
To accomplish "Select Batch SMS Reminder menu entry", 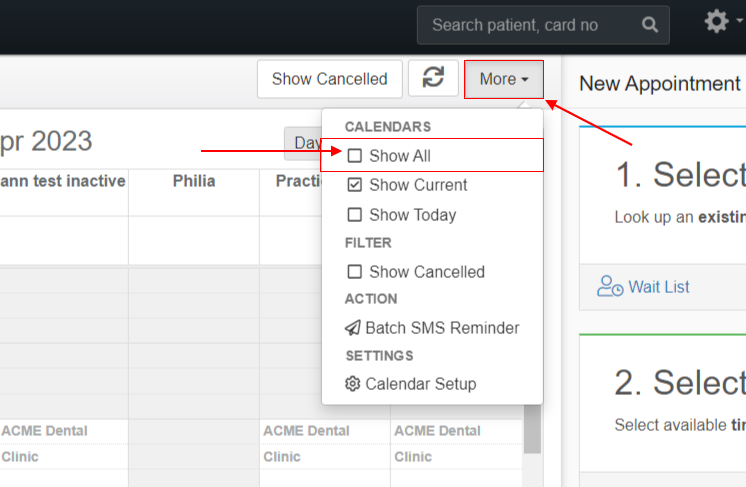I will 432,328.
